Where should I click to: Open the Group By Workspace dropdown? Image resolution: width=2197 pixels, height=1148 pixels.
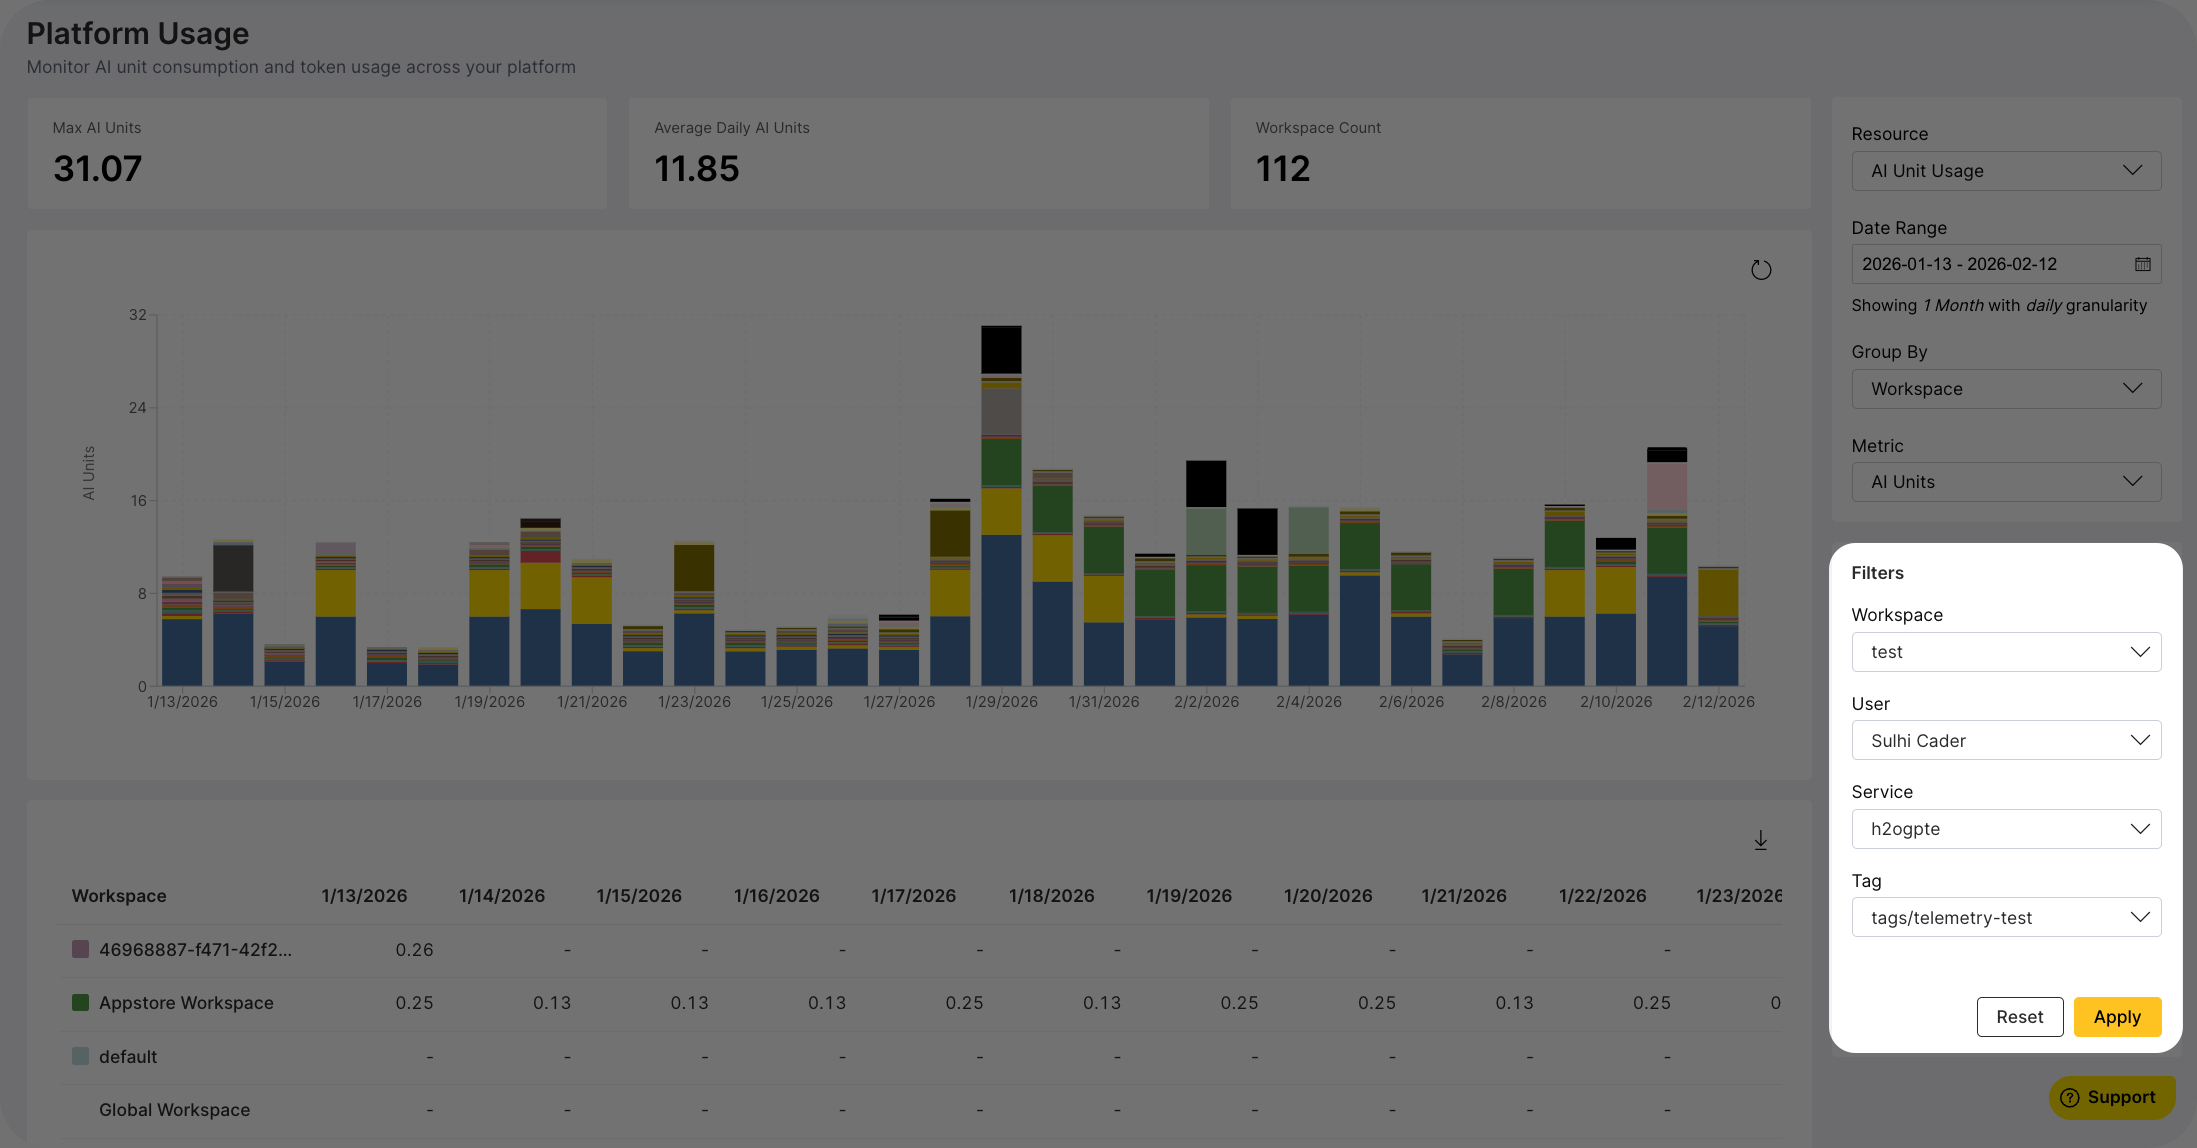coord(2006,389)
